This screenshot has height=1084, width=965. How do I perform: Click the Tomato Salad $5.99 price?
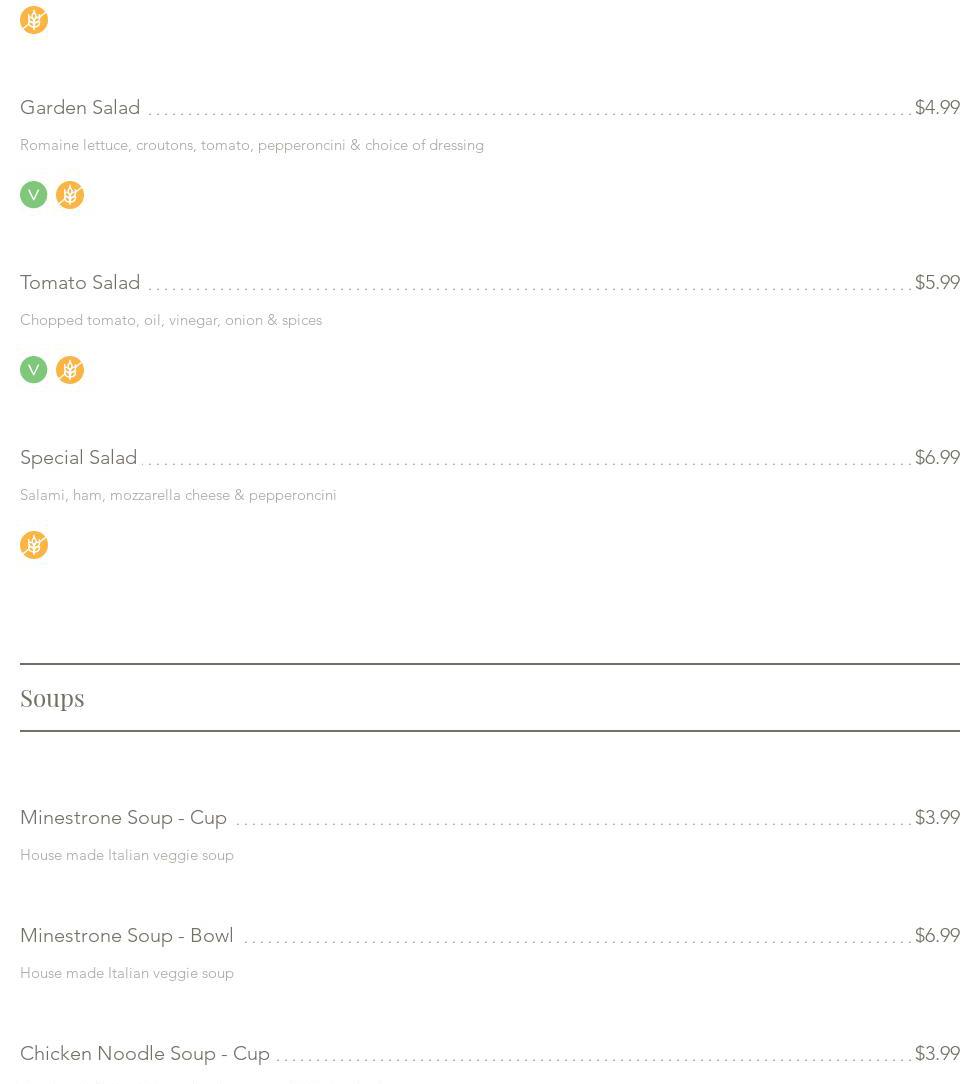(937, 283)
